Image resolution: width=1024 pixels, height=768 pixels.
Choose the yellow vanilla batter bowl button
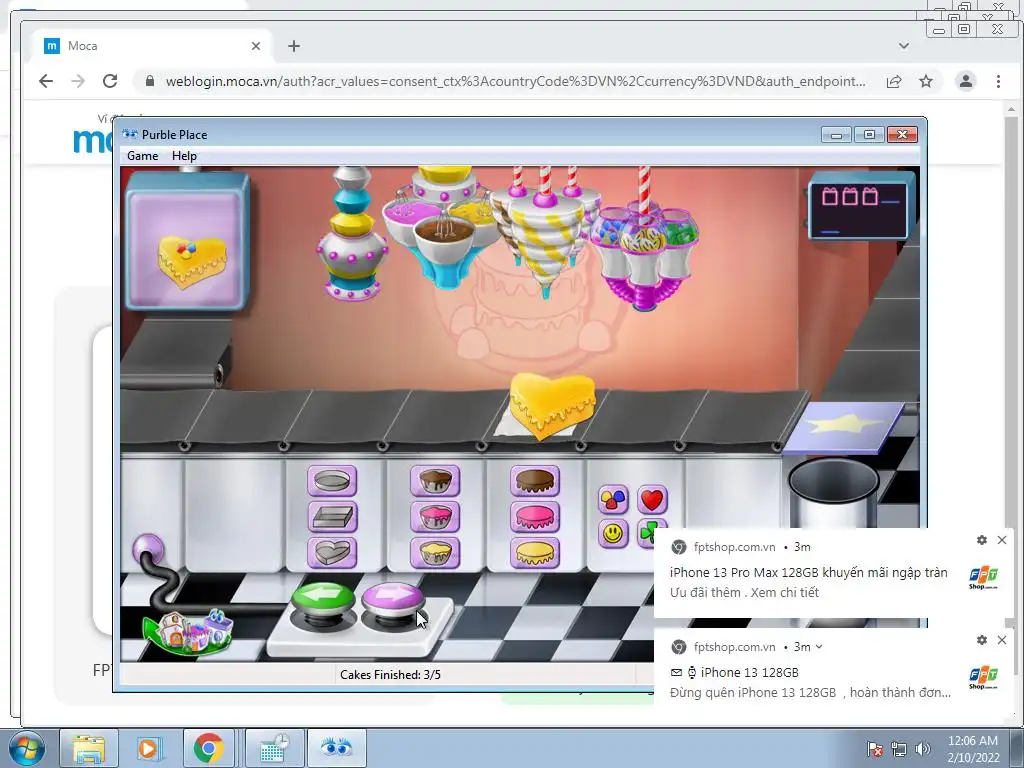[x=435, y=553]
